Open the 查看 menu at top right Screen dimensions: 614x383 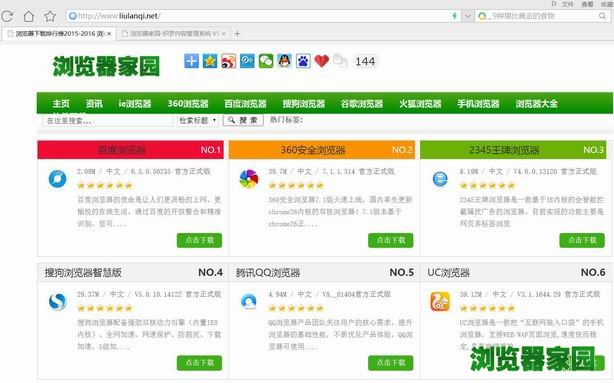click(587, 4)
